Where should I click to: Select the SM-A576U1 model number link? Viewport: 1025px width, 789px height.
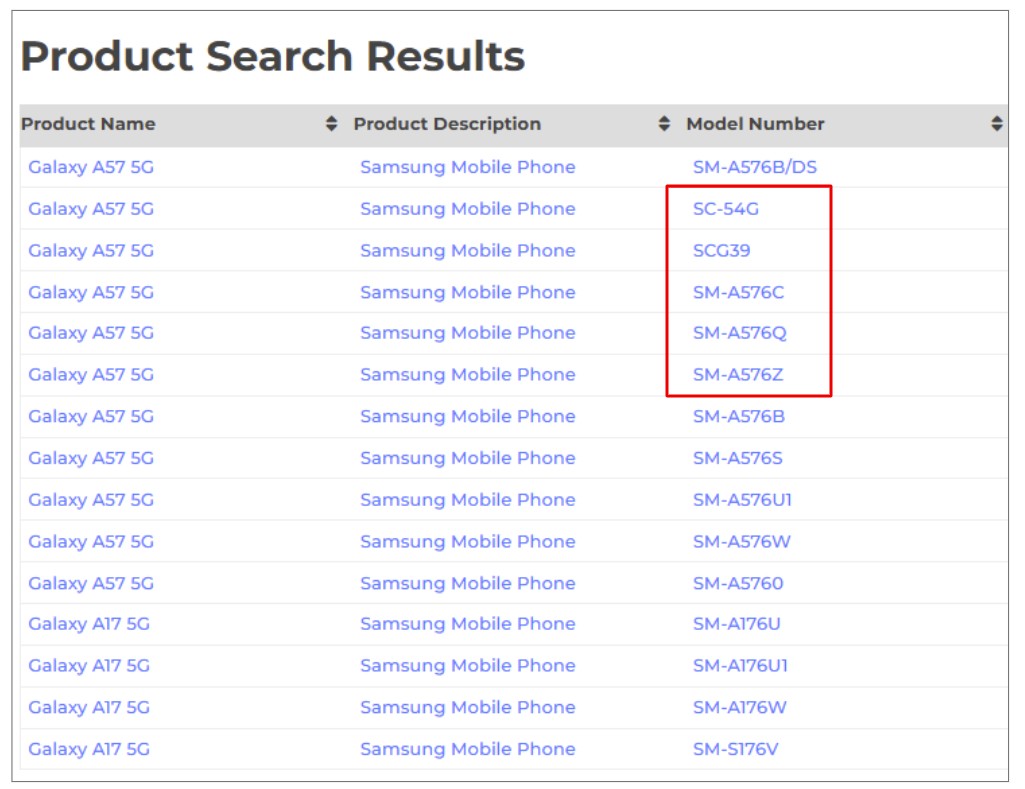click(742, 500)
